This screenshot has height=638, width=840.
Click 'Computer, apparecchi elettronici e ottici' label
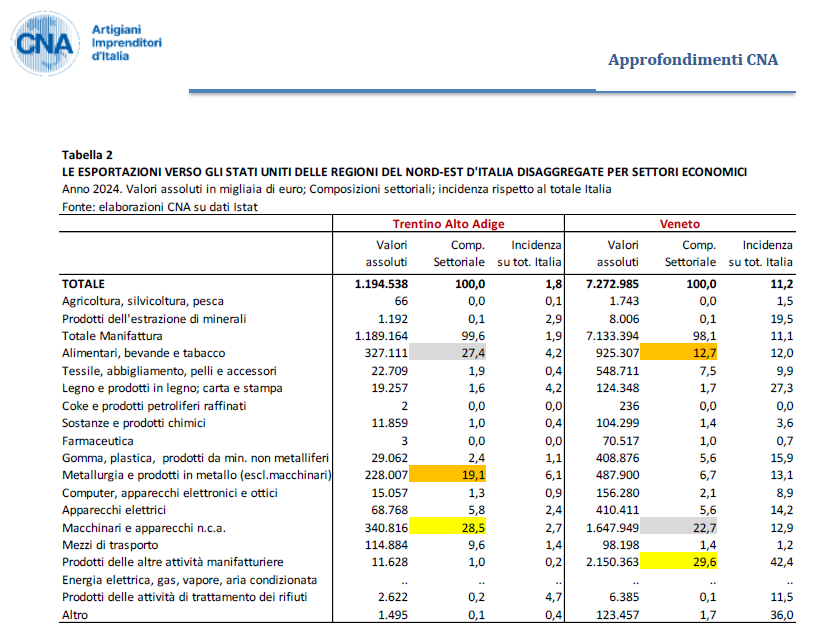pos(170,493)
